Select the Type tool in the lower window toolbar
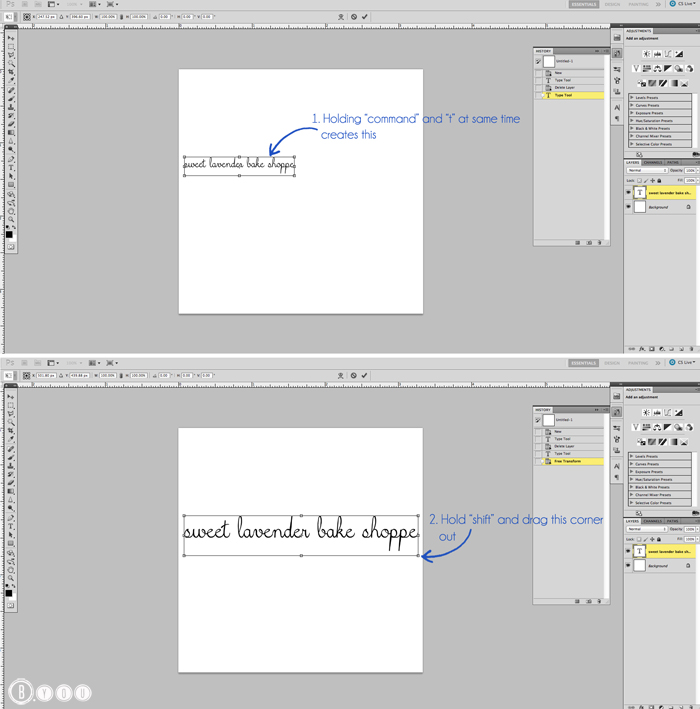 (11, 526)
